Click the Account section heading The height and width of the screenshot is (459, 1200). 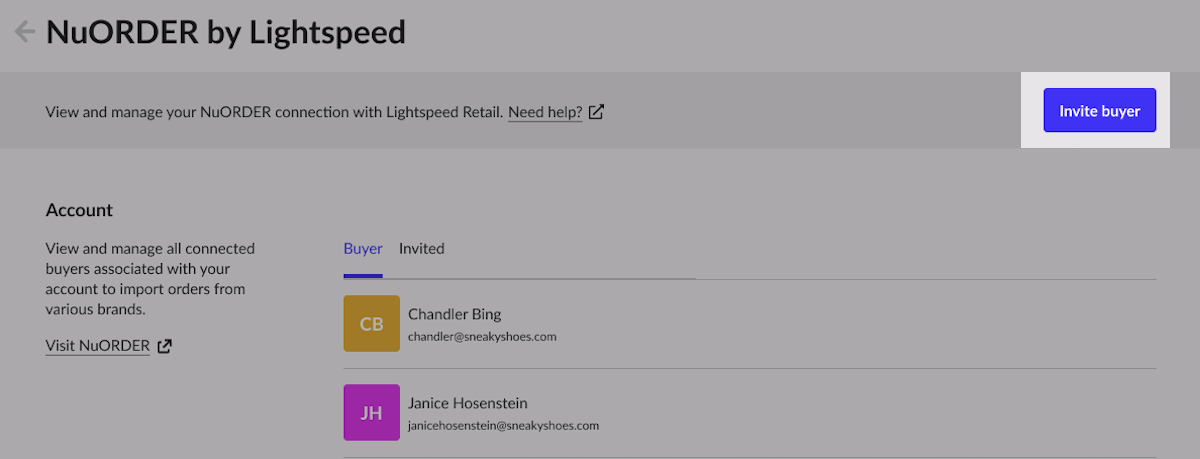[x=79, y=210]
